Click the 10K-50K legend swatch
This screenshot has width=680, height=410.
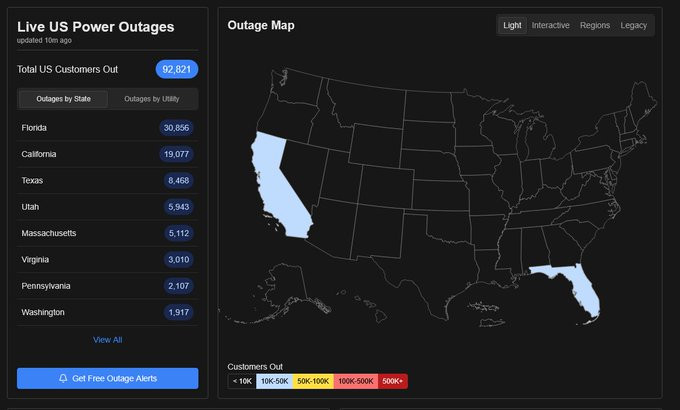pyautogui.click(x=274, y=381)
